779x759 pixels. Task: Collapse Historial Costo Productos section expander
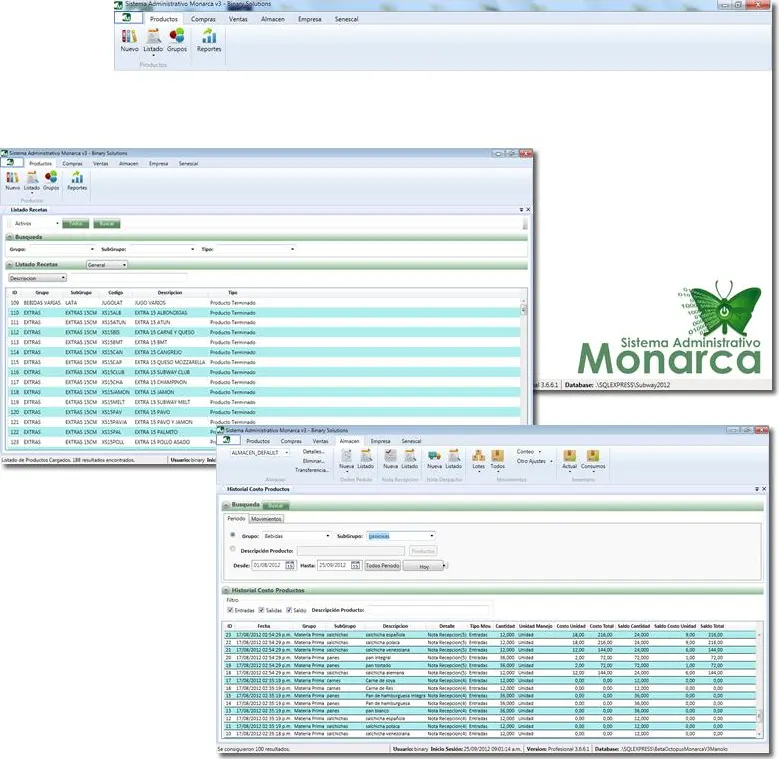pos(226,591)
